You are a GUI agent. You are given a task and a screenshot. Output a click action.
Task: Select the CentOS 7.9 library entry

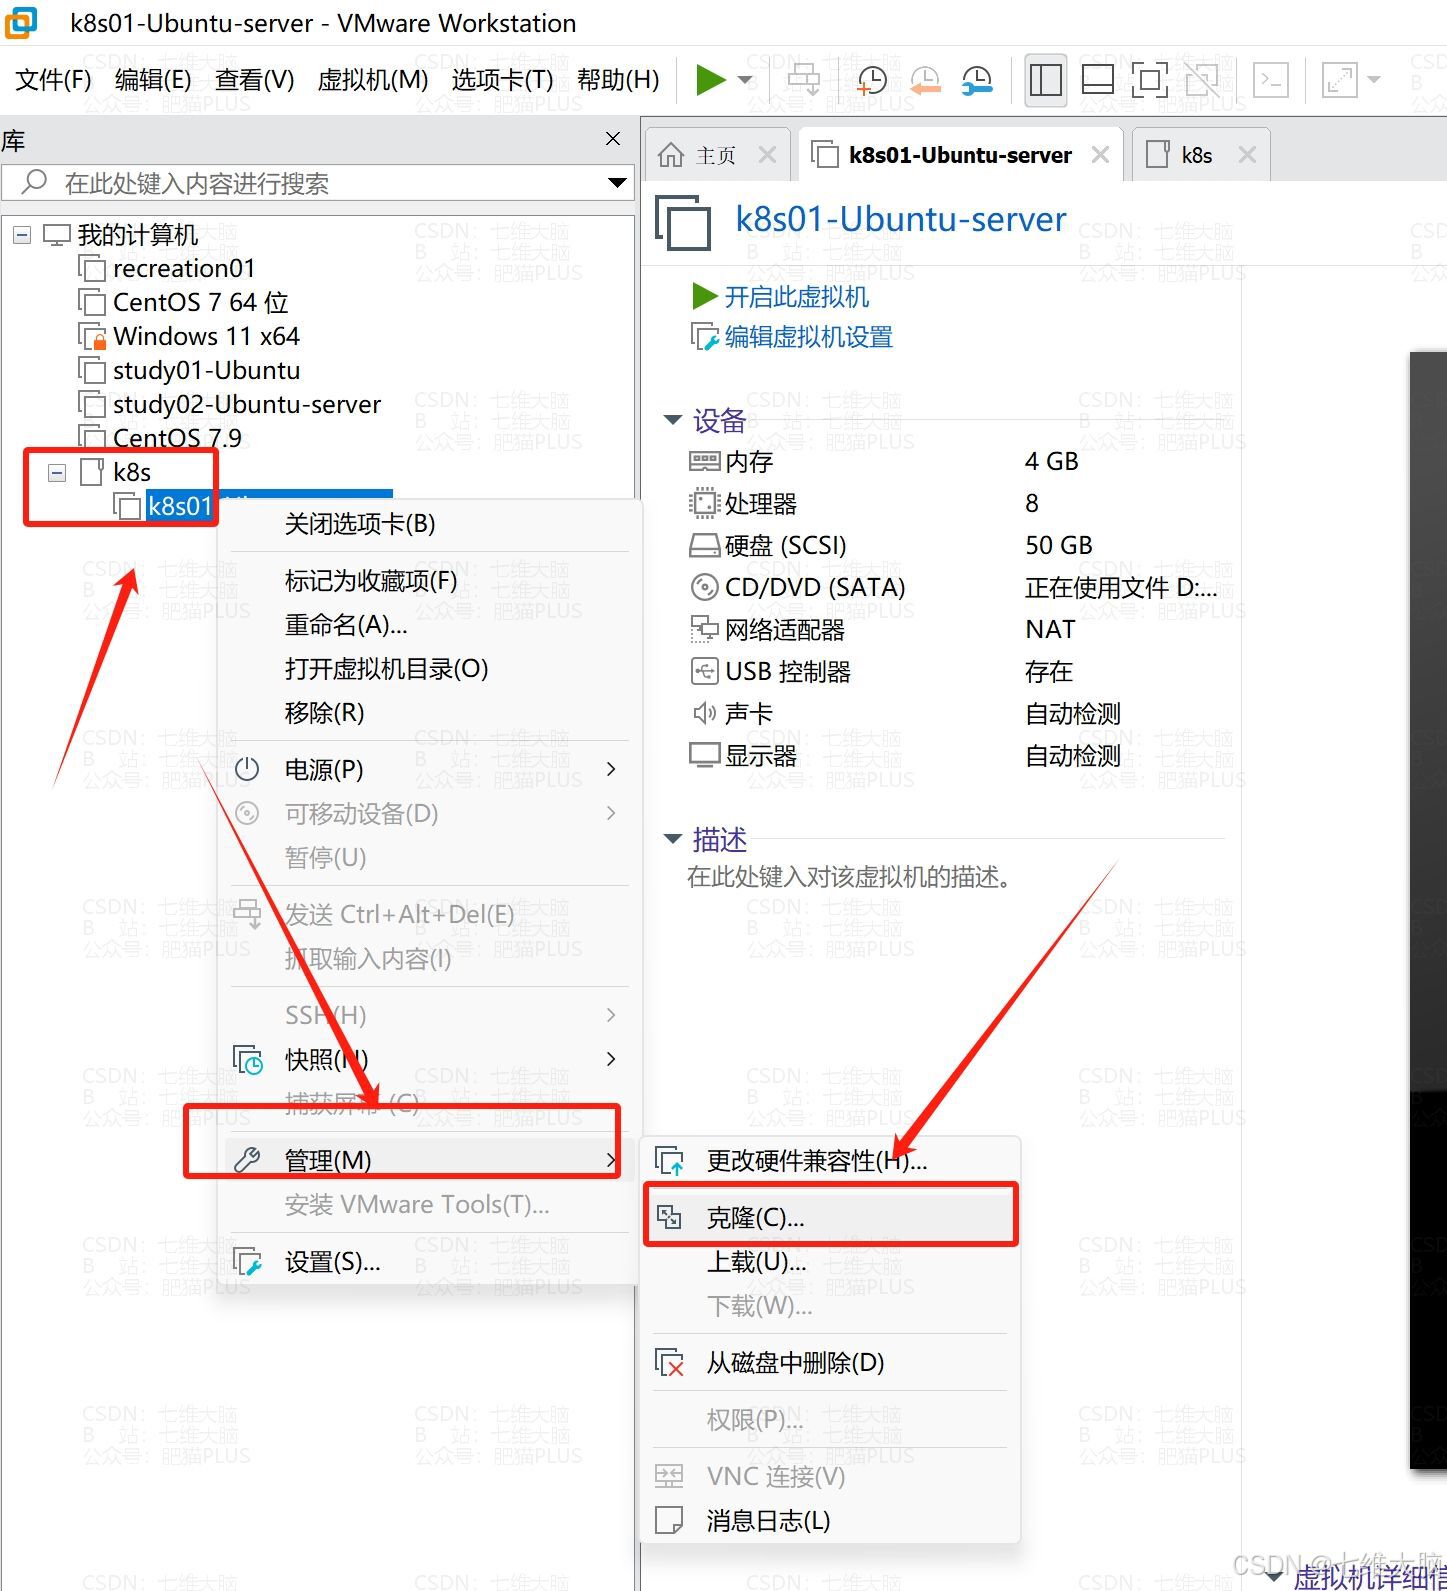pos(177,438)
